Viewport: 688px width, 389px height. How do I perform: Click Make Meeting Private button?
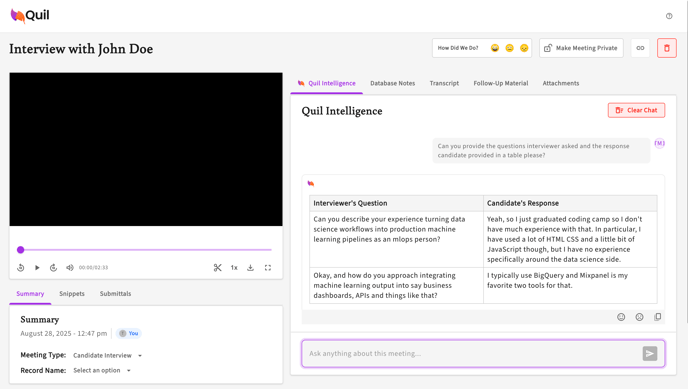tap(581, 48)
